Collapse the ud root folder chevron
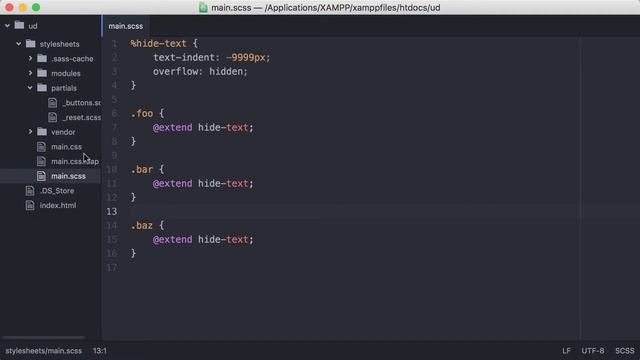Viewport: 640px width, 360px height. (7, 26)
